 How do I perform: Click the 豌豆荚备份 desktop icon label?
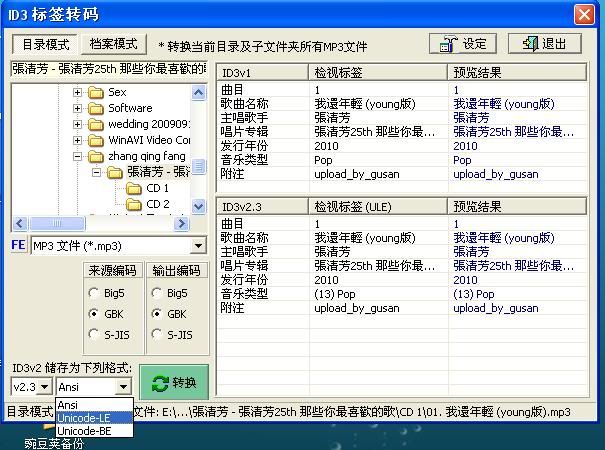[54, 444]
